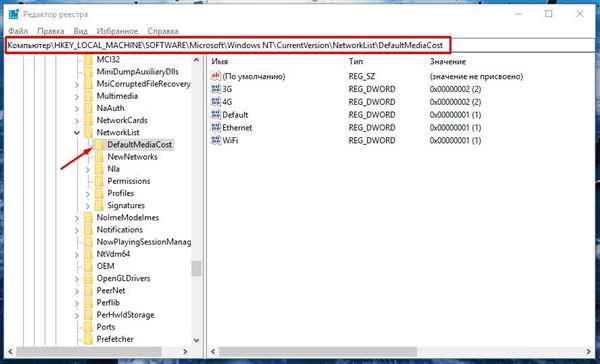Select the 4G DWORD value icon
The width and height of the screenshot is (600, 364).
(x=216, y=102)
